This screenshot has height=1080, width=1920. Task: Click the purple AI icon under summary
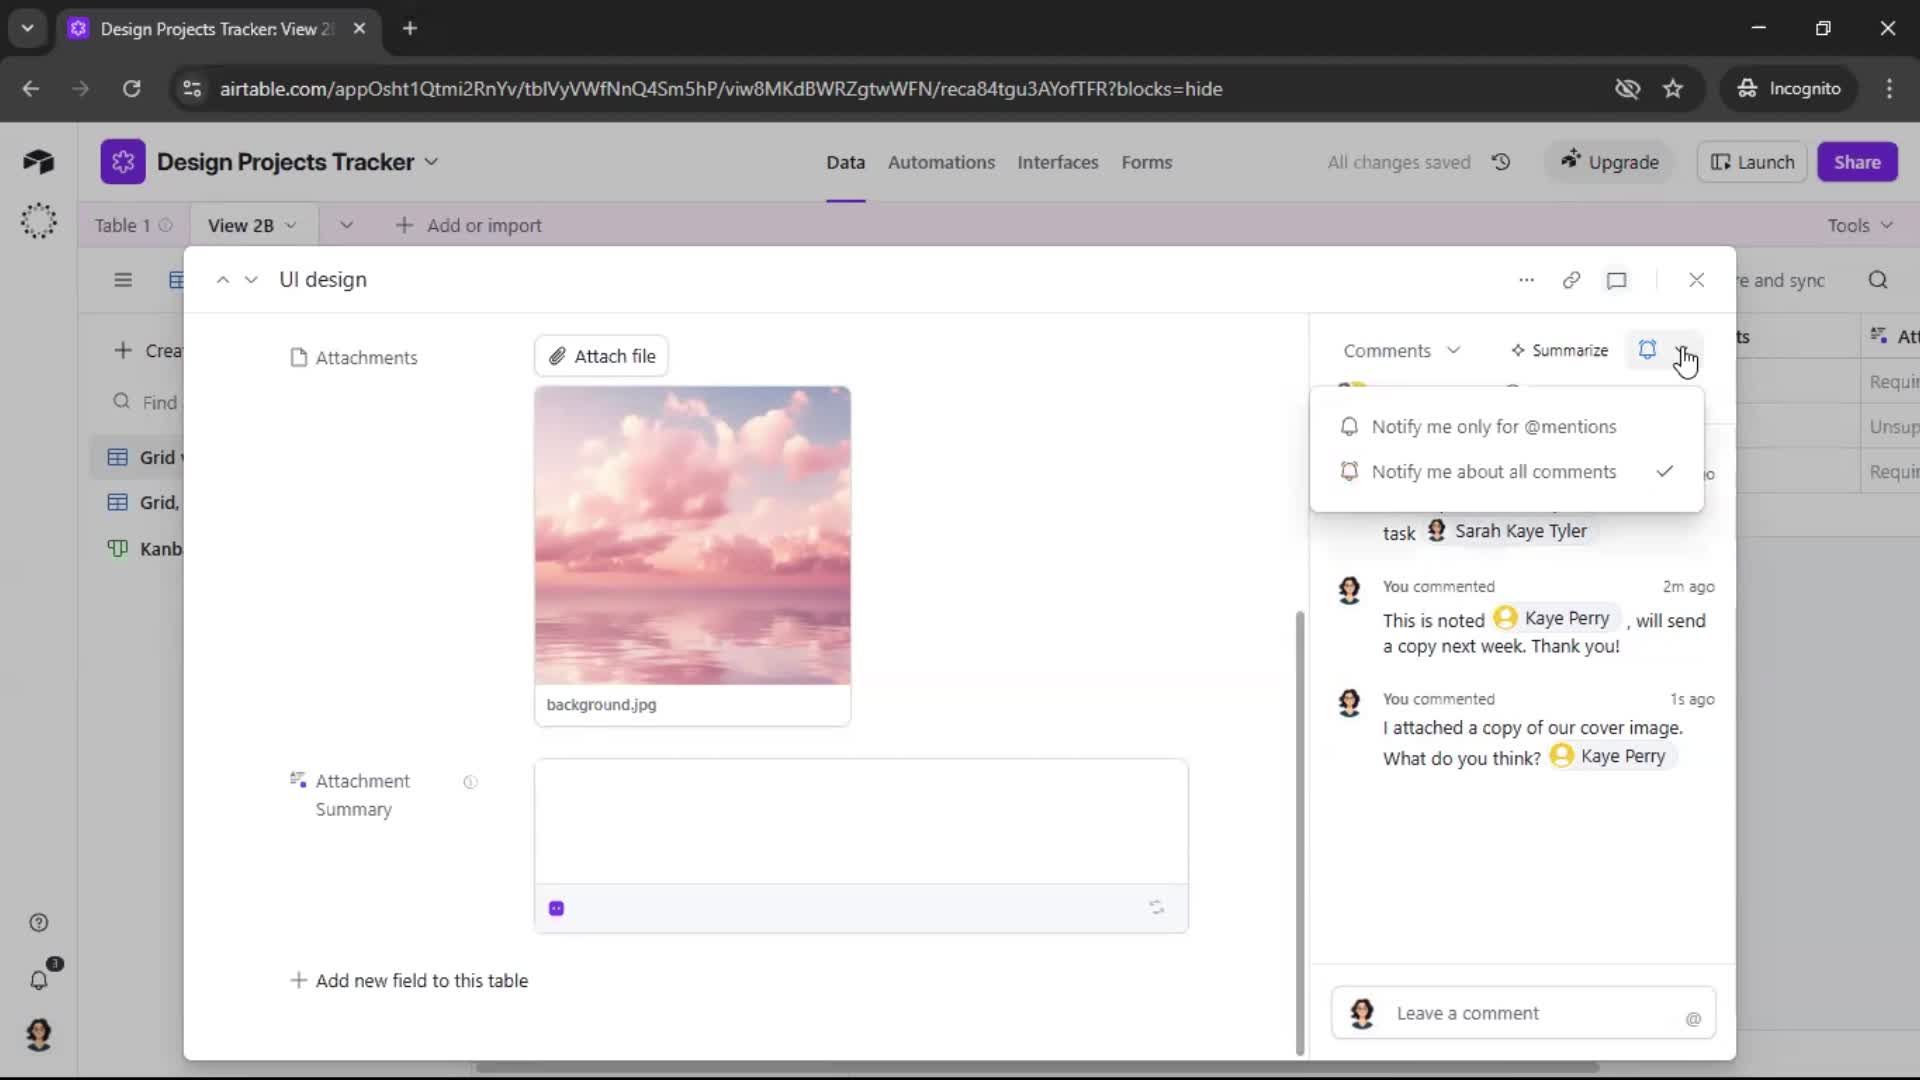557,908
